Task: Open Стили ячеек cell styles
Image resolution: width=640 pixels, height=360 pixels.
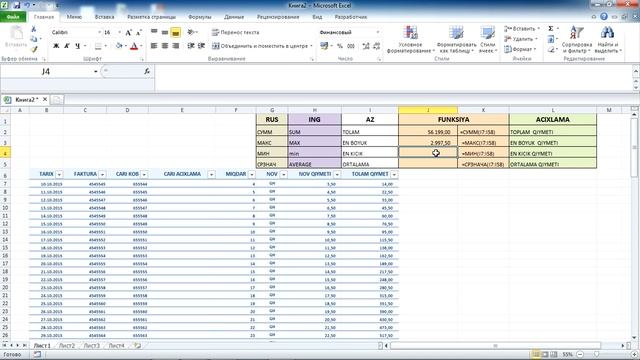Action: point(488,39)
